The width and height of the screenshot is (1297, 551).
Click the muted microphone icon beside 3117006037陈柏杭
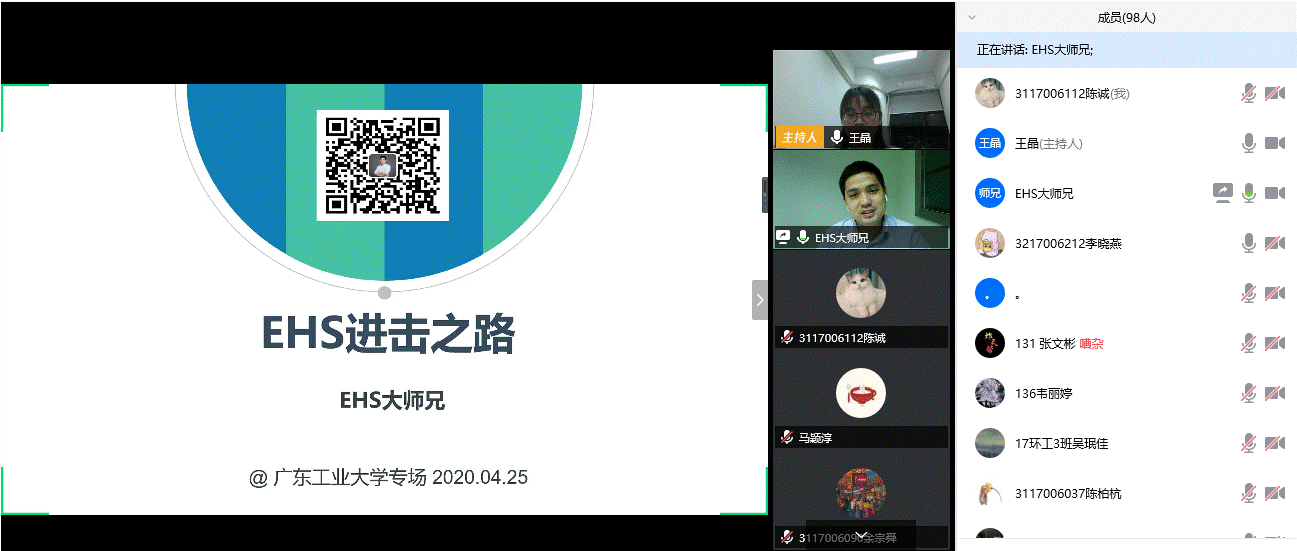[x=1248, y=493]
